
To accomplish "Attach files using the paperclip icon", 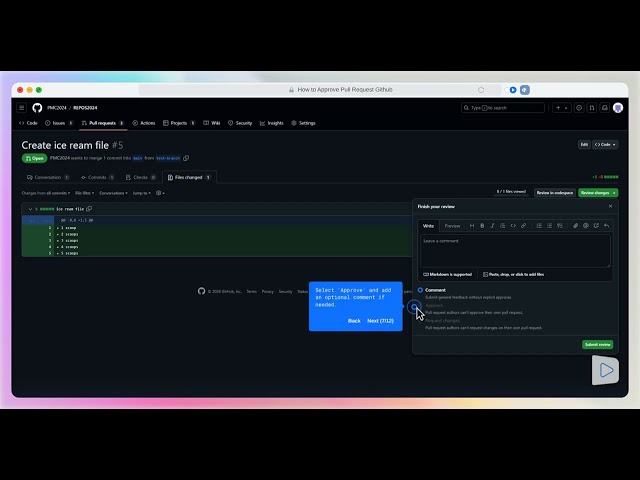I will (576, 226).
